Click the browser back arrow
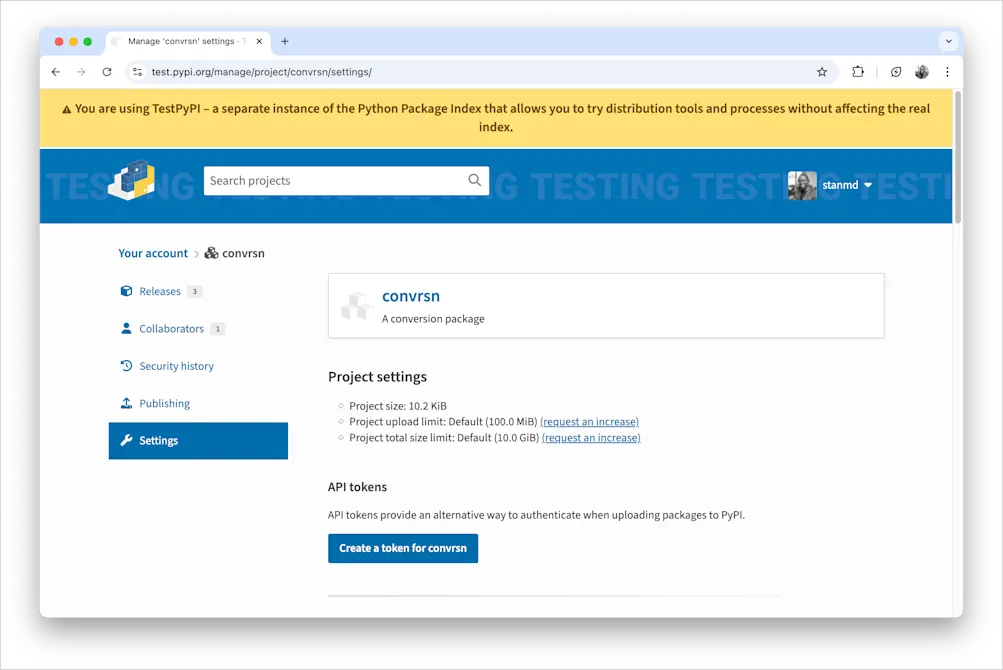This screenshot has height=670, width=1003. [x=56, y=72]
